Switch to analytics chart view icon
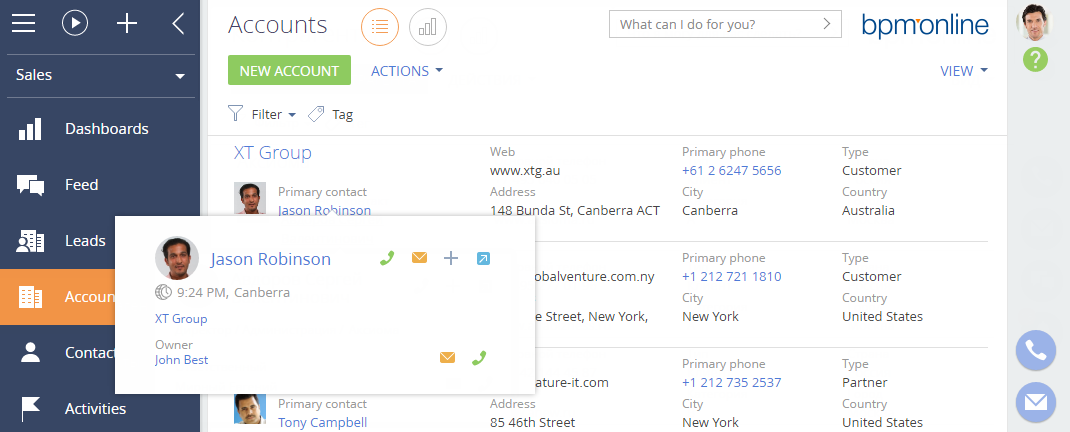 coord(428,27)
